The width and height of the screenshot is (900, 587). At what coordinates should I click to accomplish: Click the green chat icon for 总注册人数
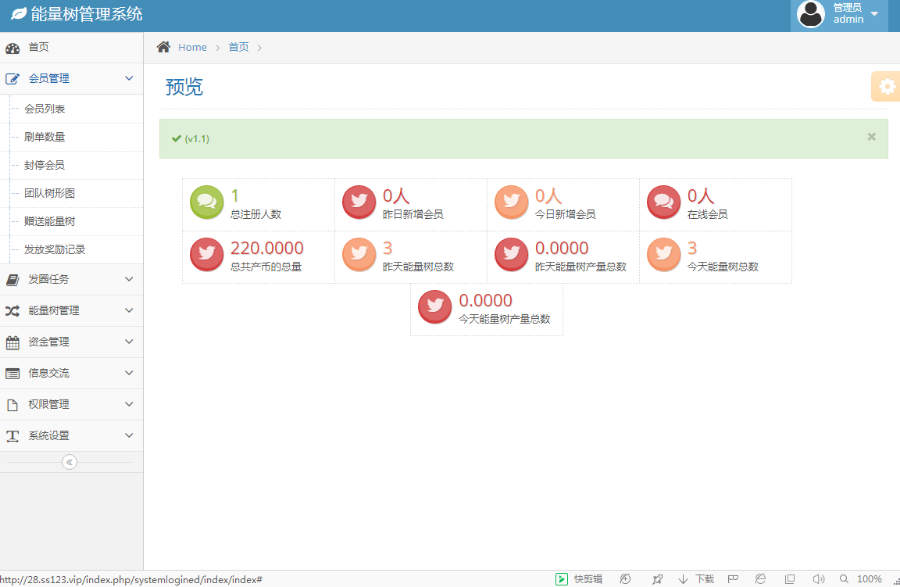coord(207,202)
